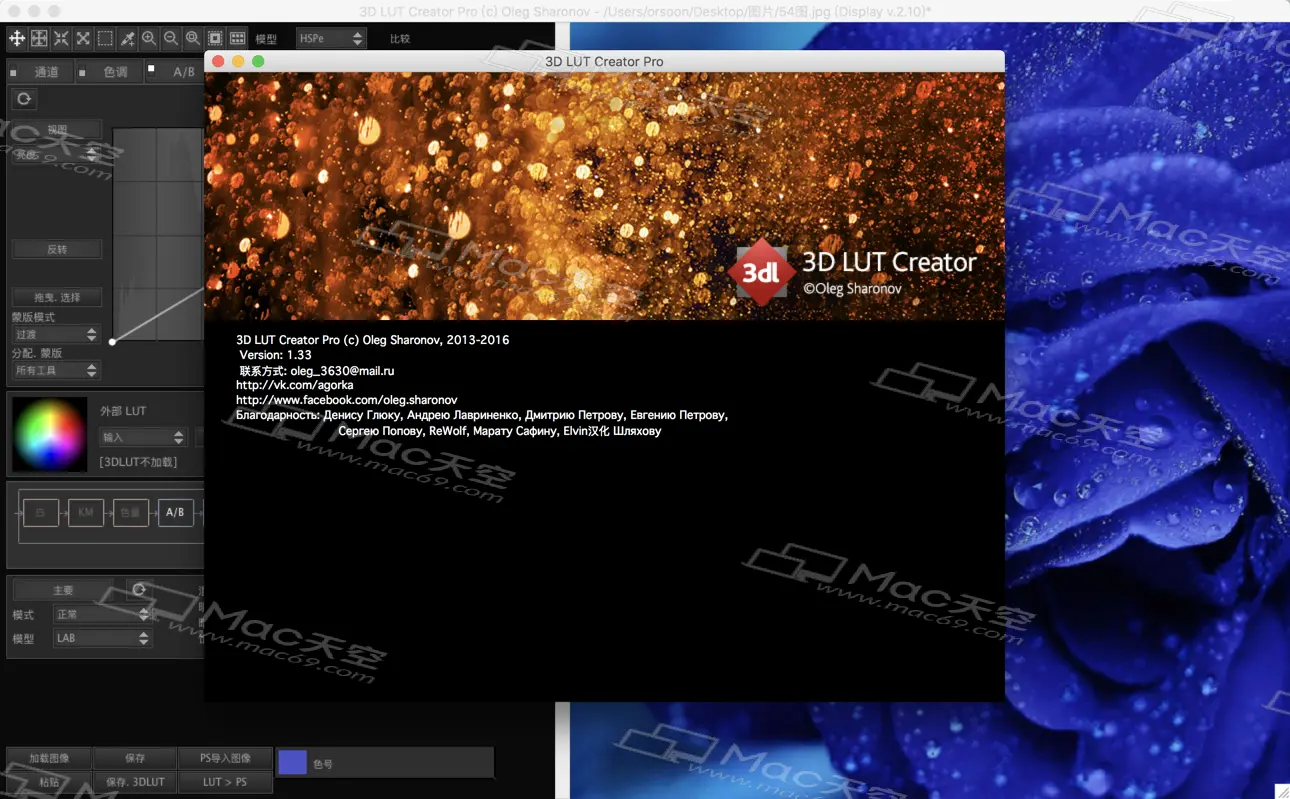
Task: Open the 所有工具 dropdown
Action: click(56, 370)
